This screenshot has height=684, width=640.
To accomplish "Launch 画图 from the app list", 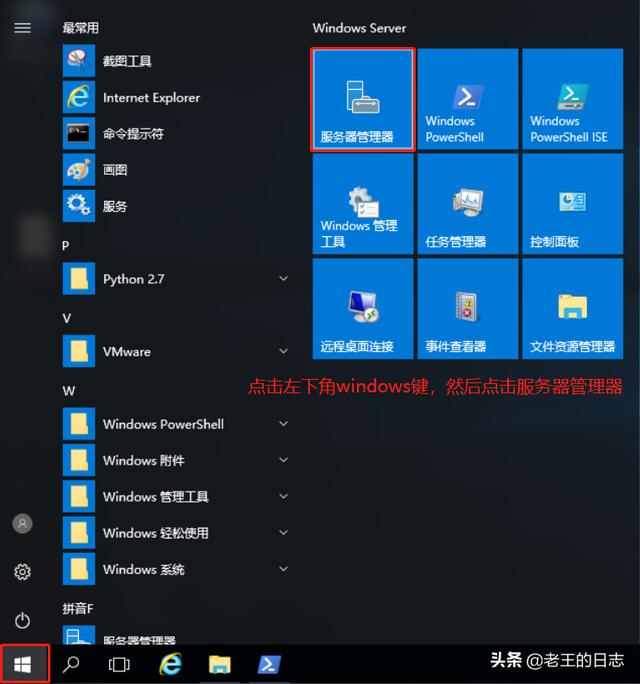I will pos(175,170).
